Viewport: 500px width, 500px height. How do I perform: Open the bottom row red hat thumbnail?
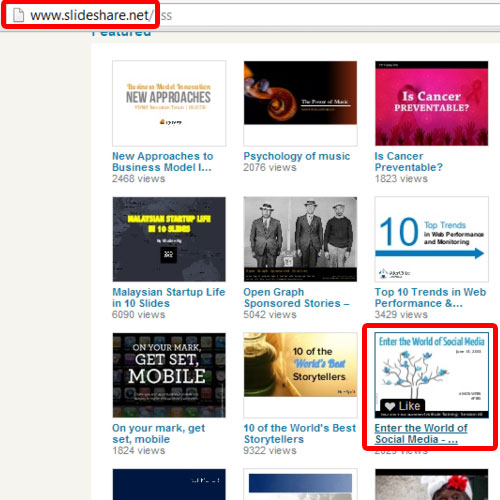[x=432, y=484]
